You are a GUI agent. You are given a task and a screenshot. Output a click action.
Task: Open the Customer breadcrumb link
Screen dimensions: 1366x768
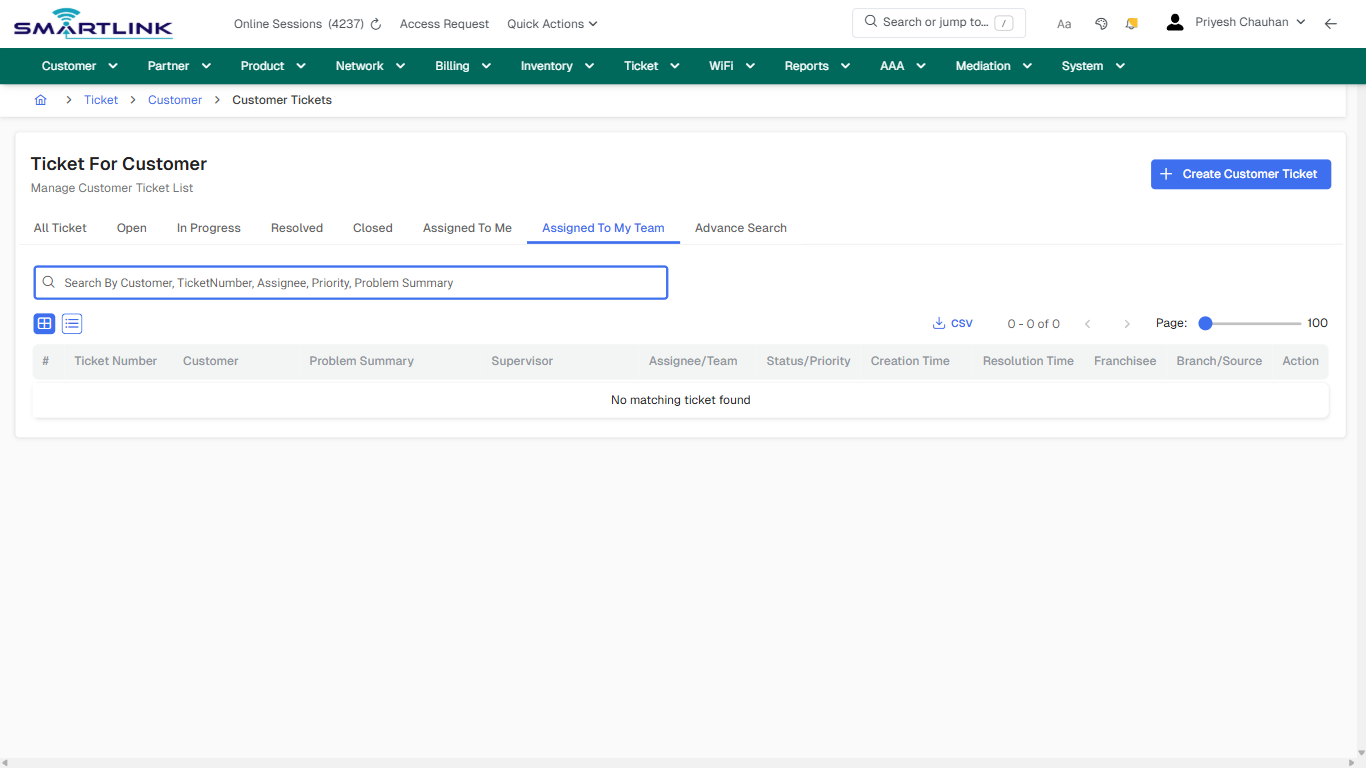pyautogui.click(x=175, y=99)
